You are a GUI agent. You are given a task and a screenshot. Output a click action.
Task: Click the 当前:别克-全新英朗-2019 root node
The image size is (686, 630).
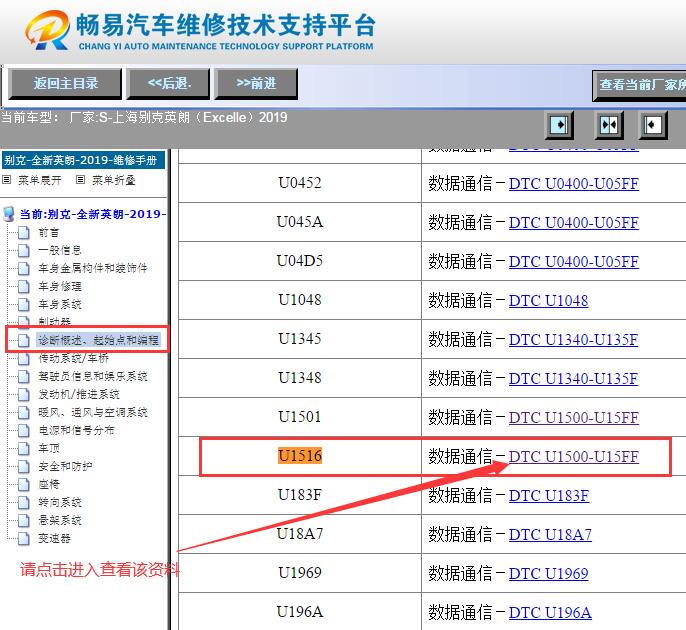[93, 214]
